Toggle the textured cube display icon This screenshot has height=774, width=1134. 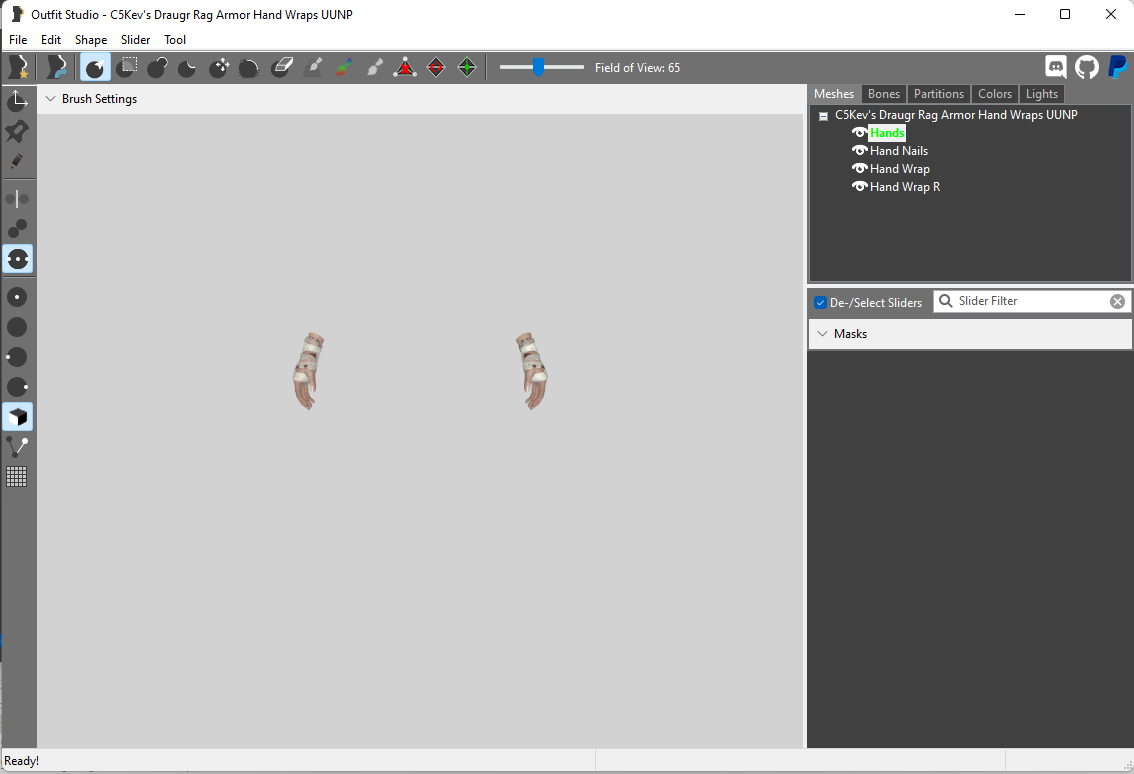[x=17, y=417]
